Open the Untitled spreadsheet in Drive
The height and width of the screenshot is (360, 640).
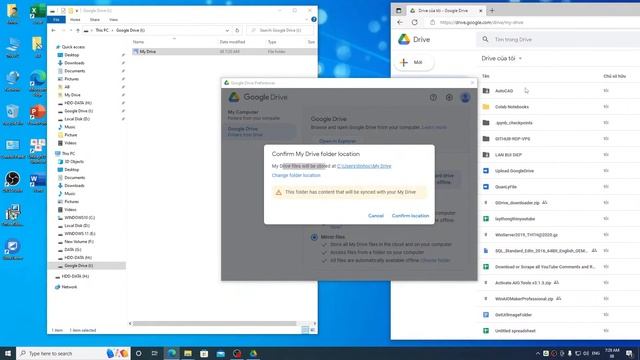point(515,331)
